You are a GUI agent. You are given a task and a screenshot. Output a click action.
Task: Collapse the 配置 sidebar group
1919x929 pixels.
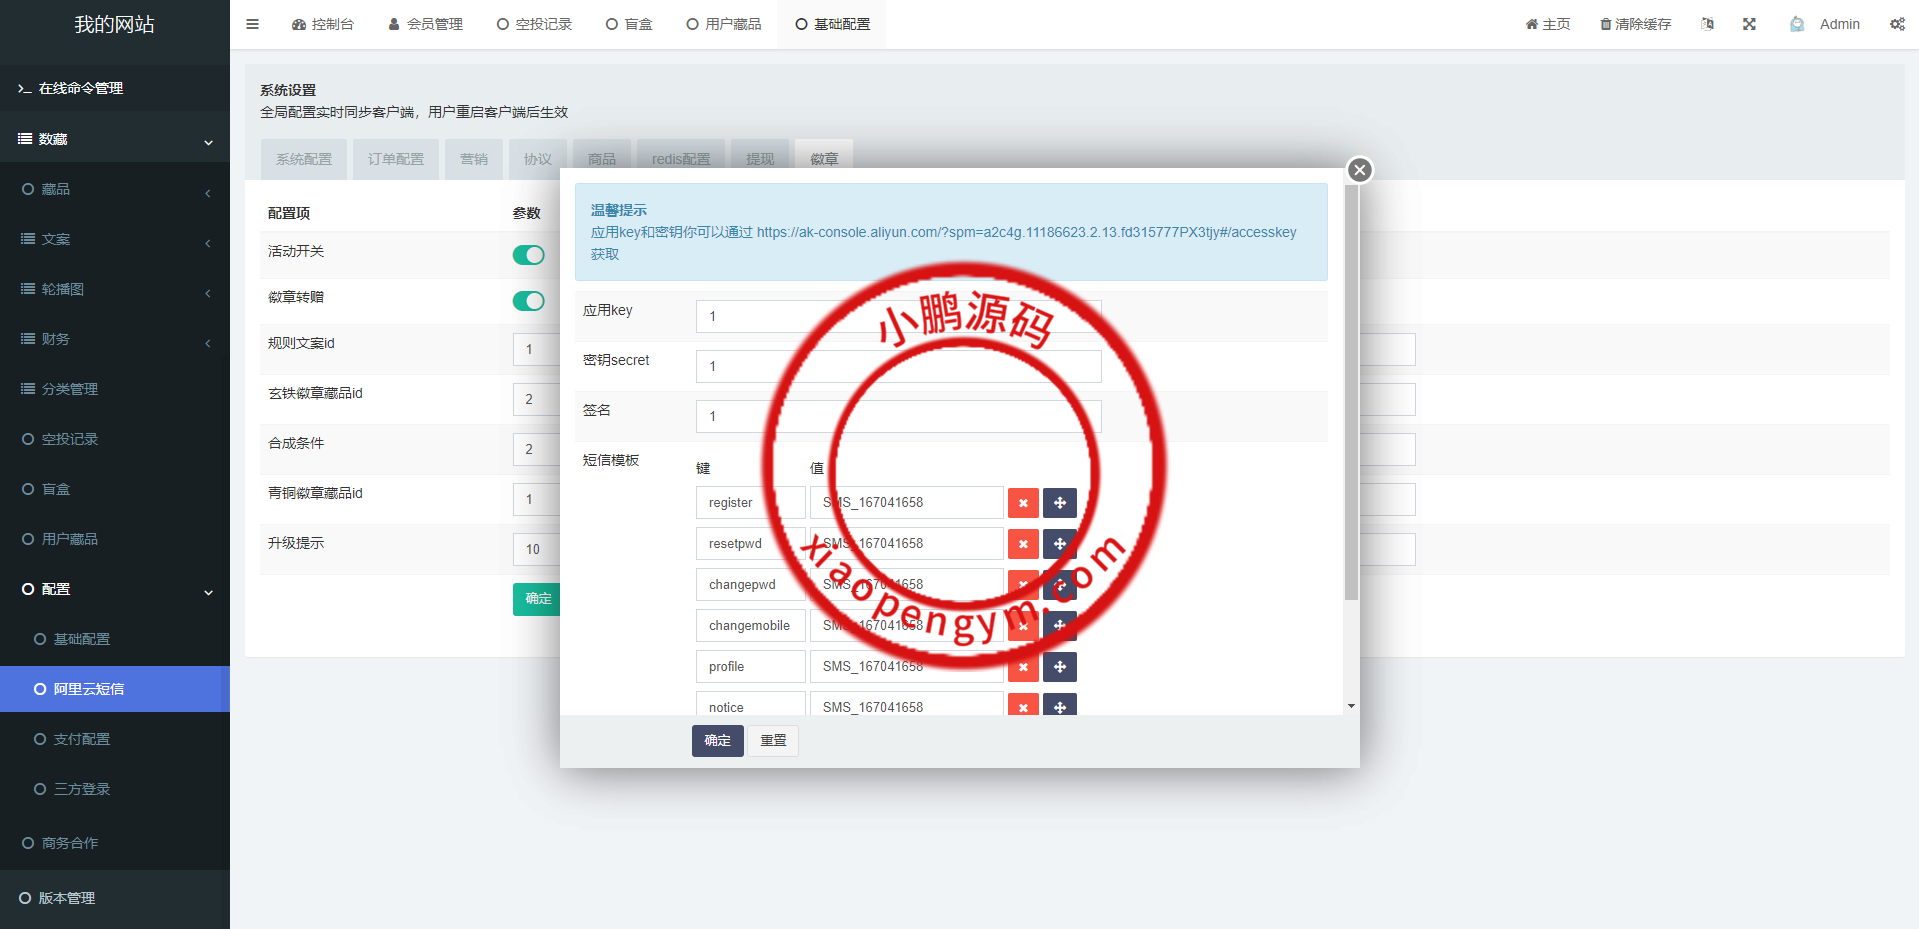(x=208, y=591)
